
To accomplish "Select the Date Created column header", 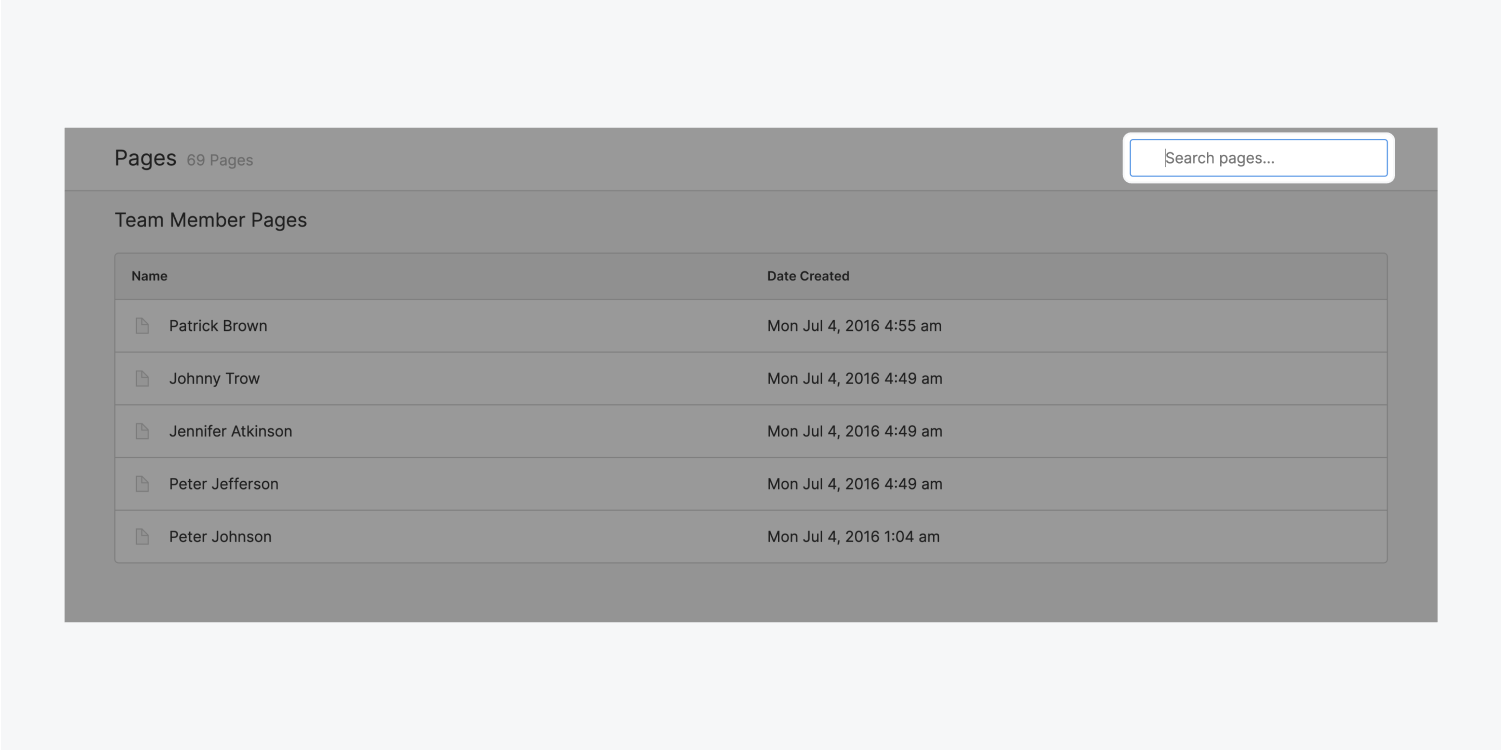I will pyautogui.click(x=808, y=276).
